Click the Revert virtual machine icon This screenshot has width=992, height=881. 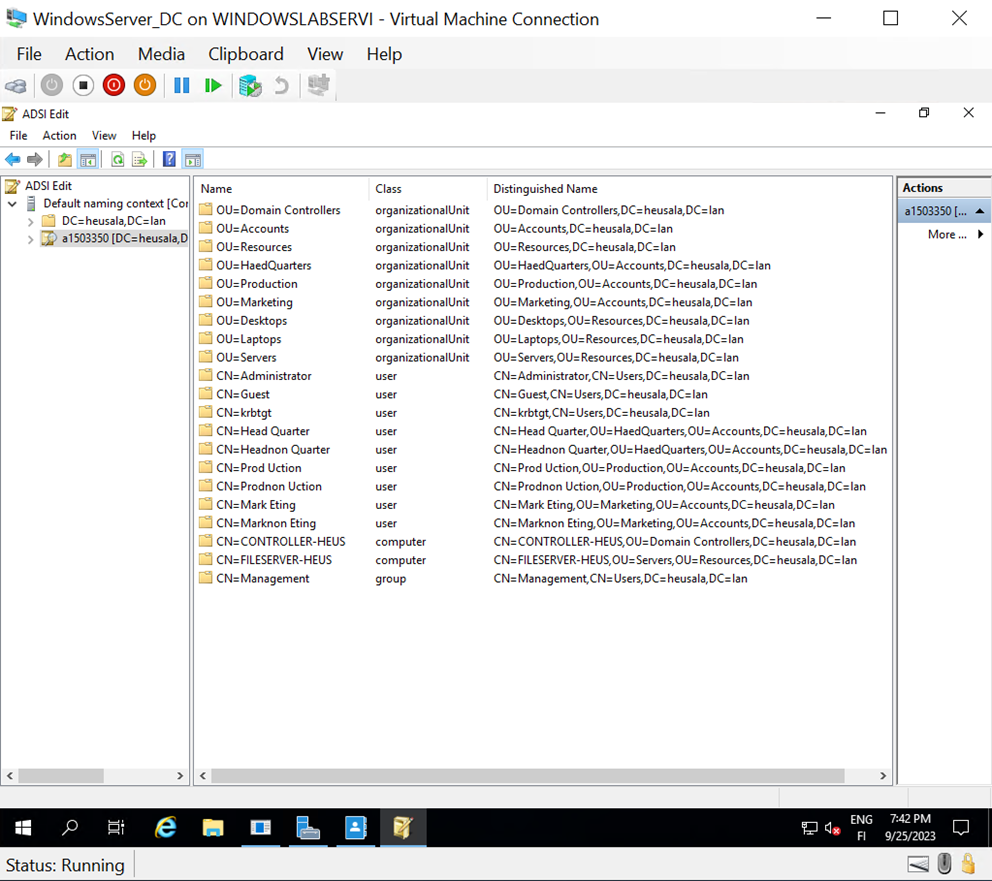coord(281,85)
